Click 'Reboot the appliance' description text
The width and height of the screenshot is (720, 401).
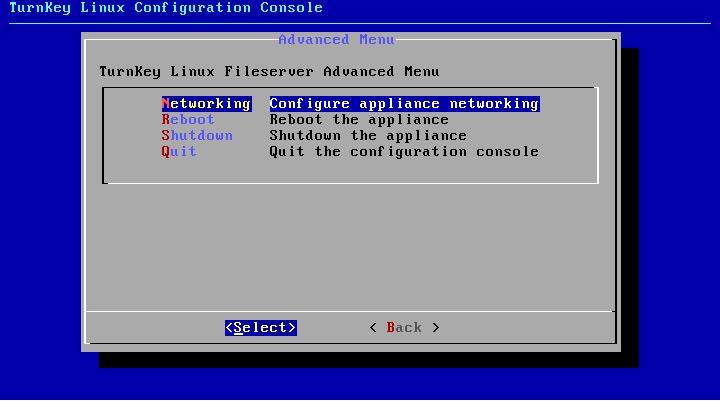[x=359, y=119]
